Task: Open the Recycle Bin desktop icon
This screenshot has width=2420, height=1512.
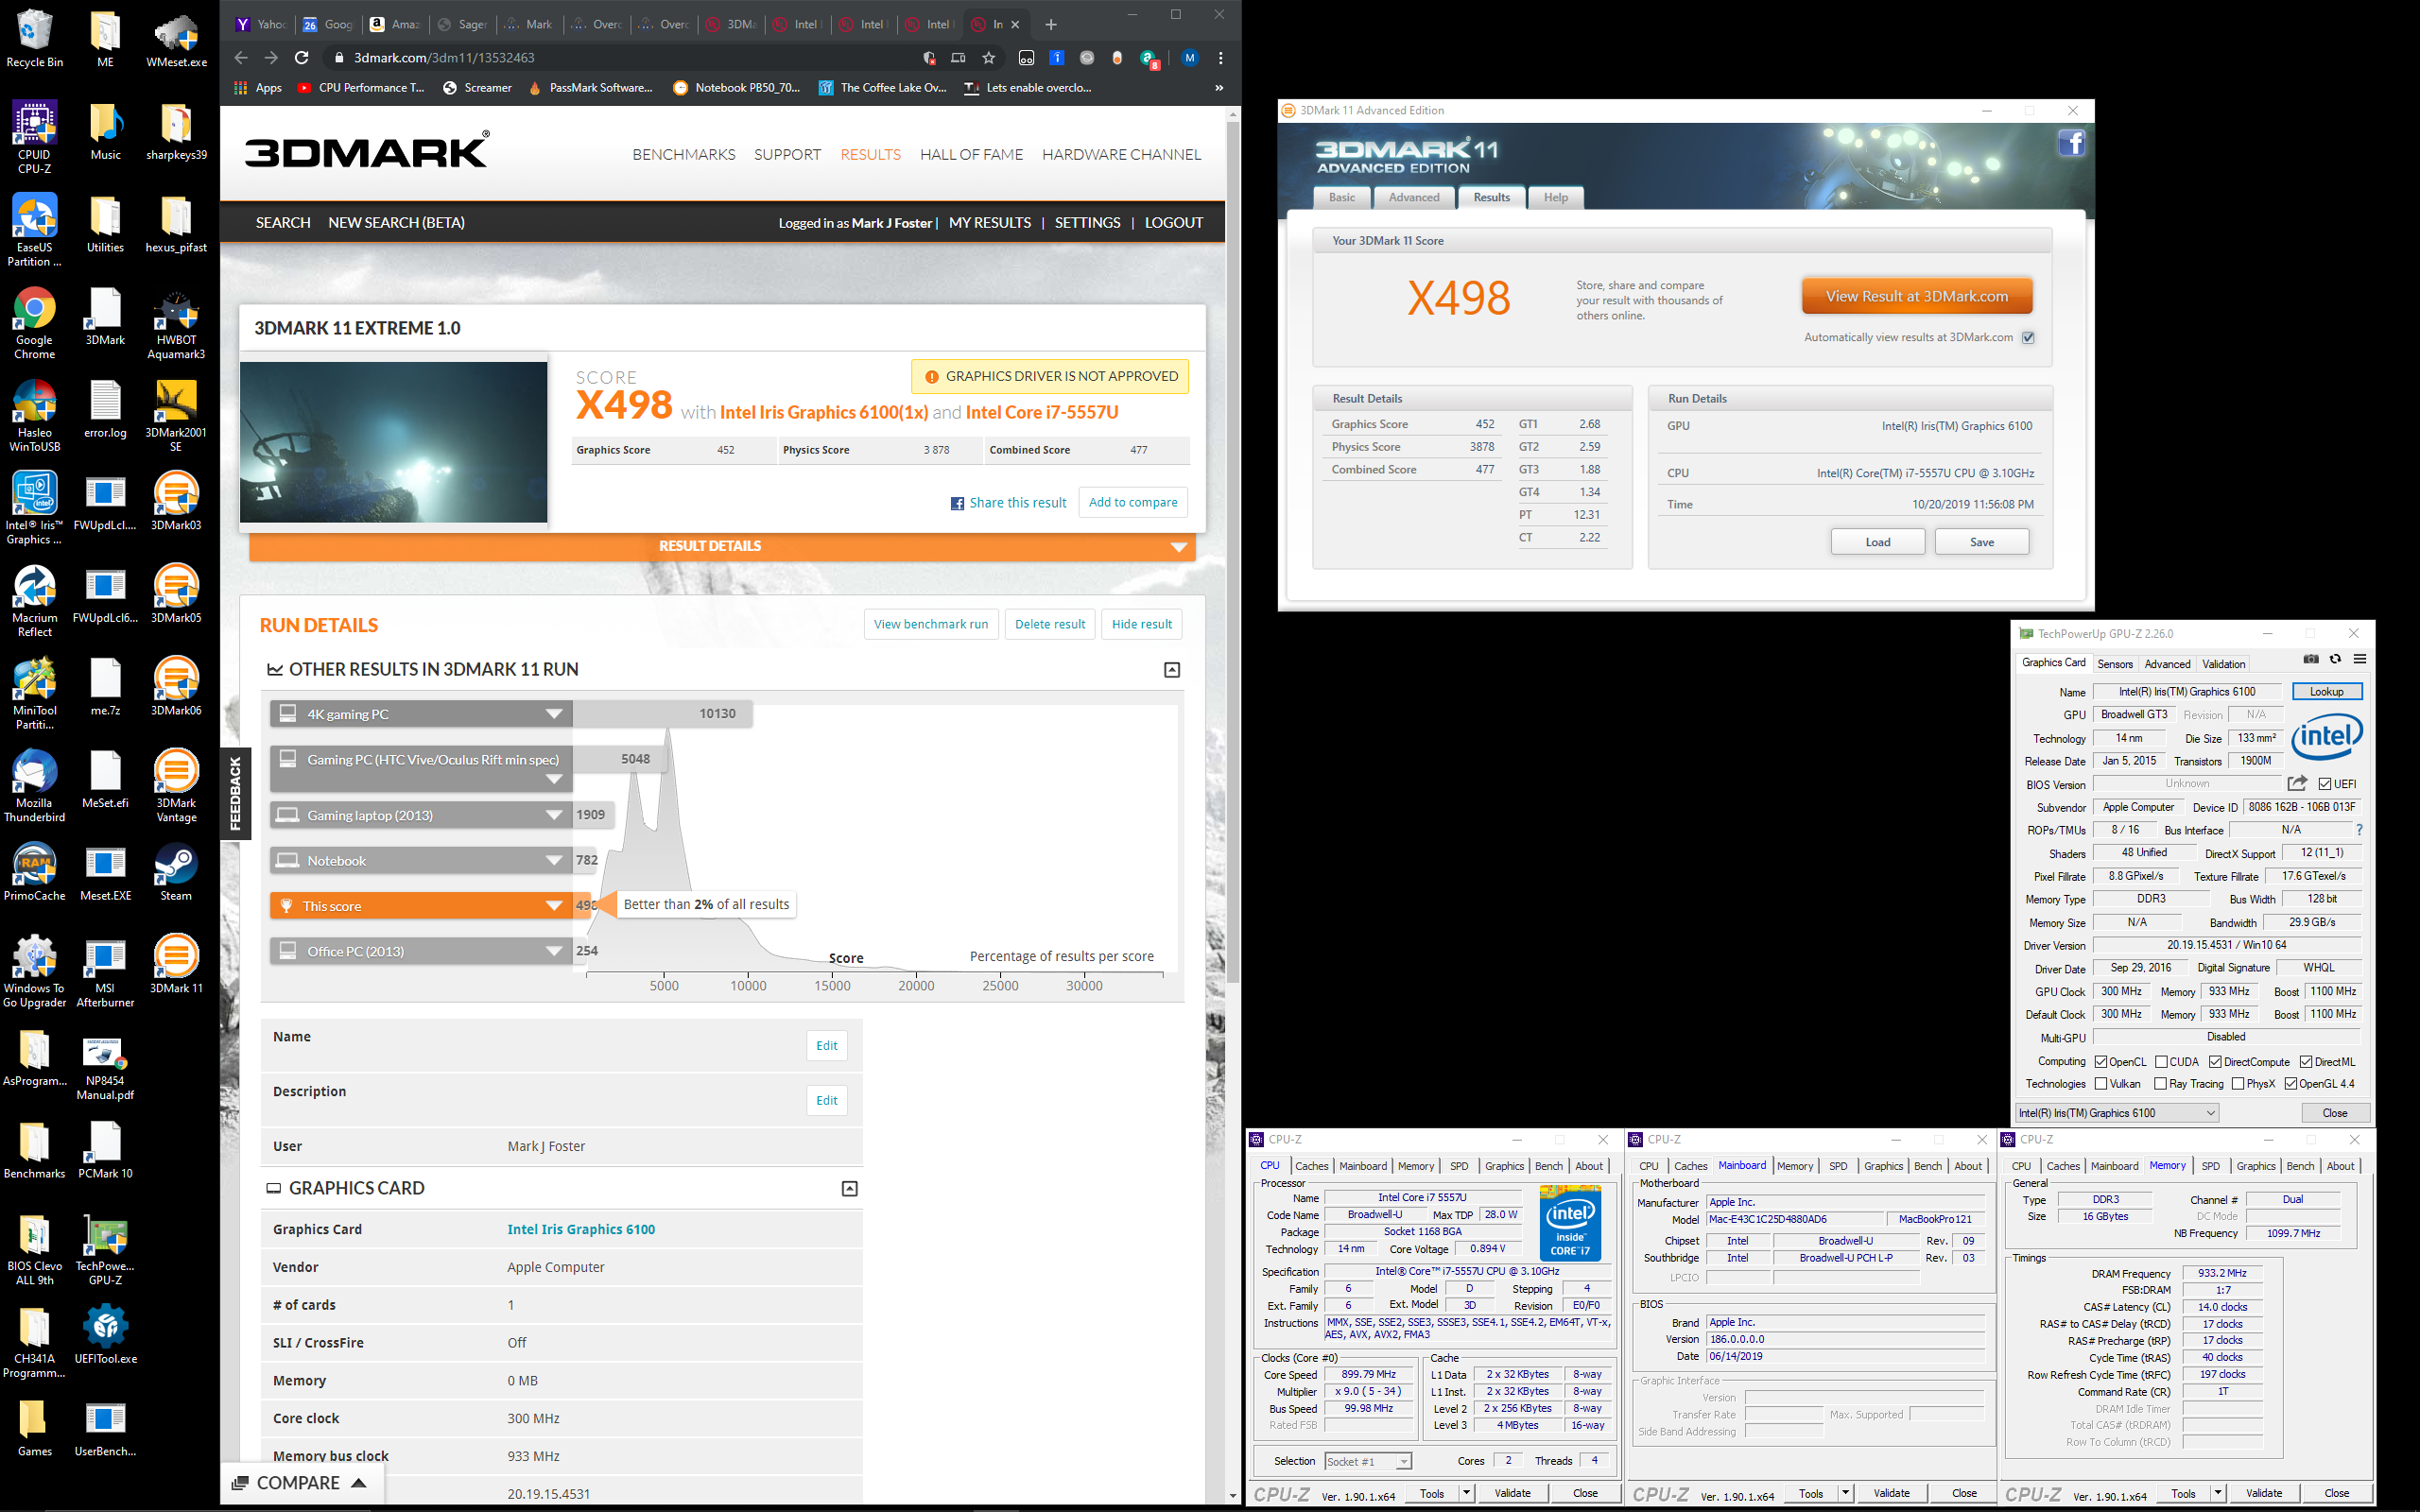Action: (34, 40)
